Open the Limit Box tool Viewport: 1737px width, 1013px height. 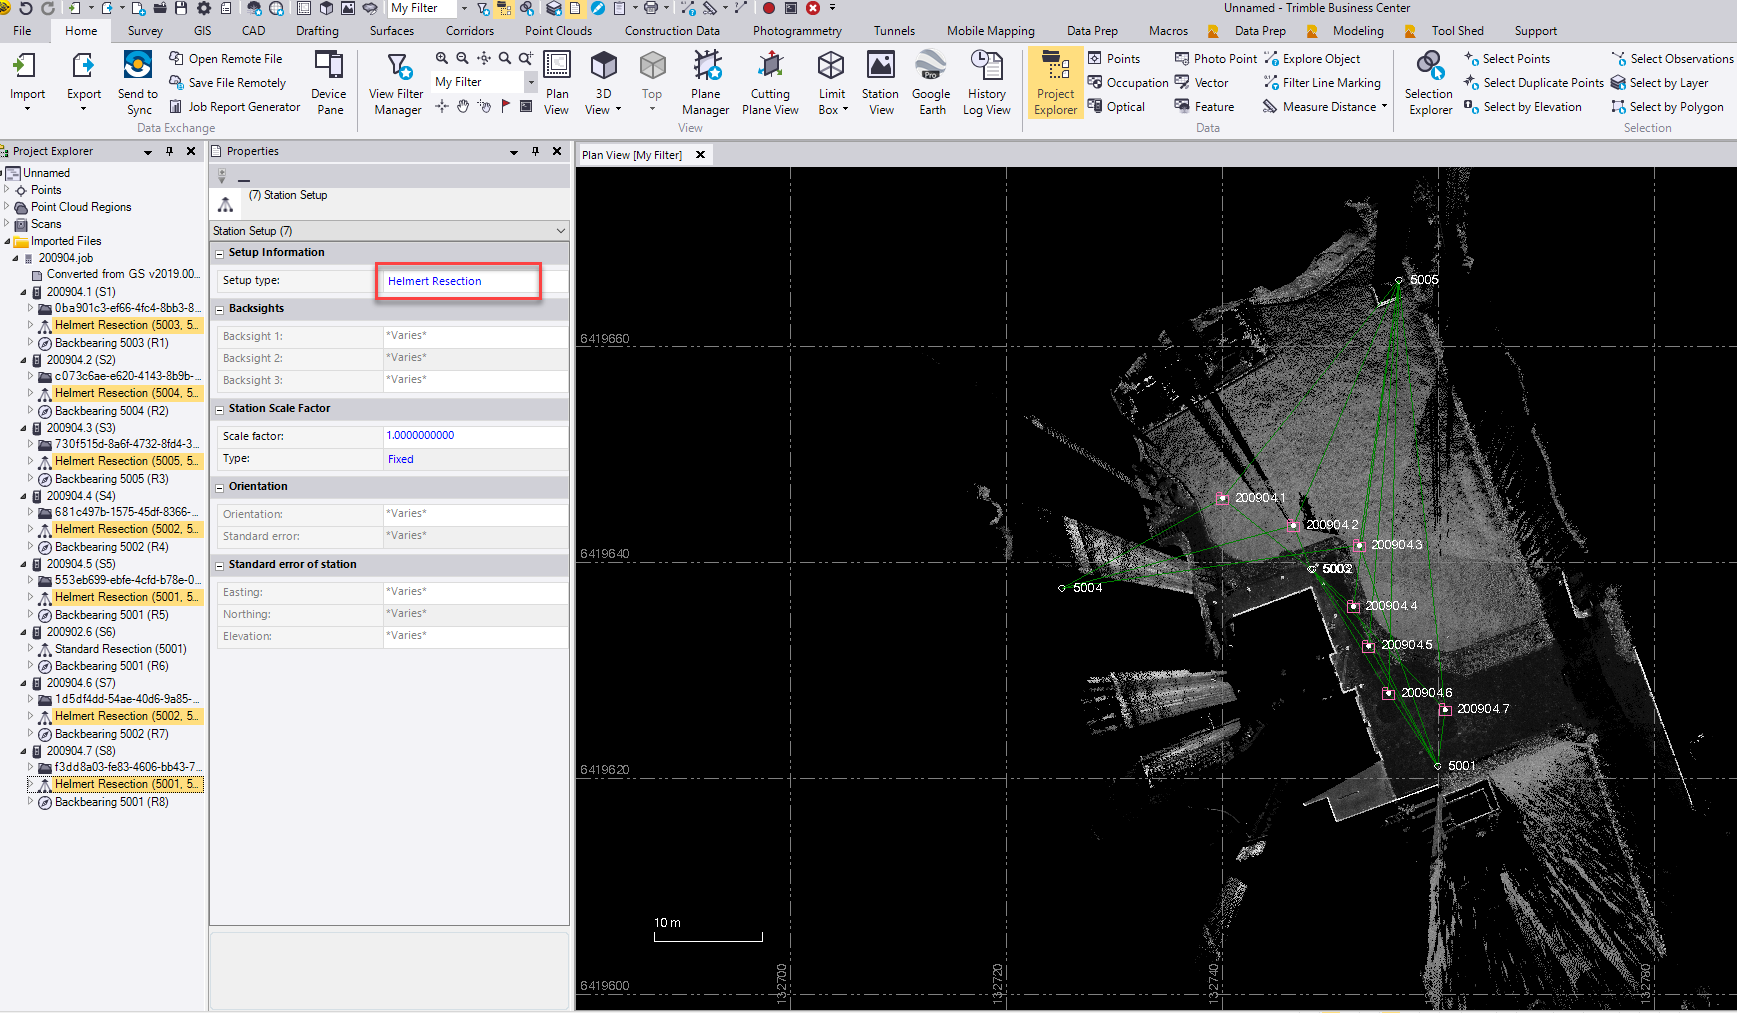point(831,82)
